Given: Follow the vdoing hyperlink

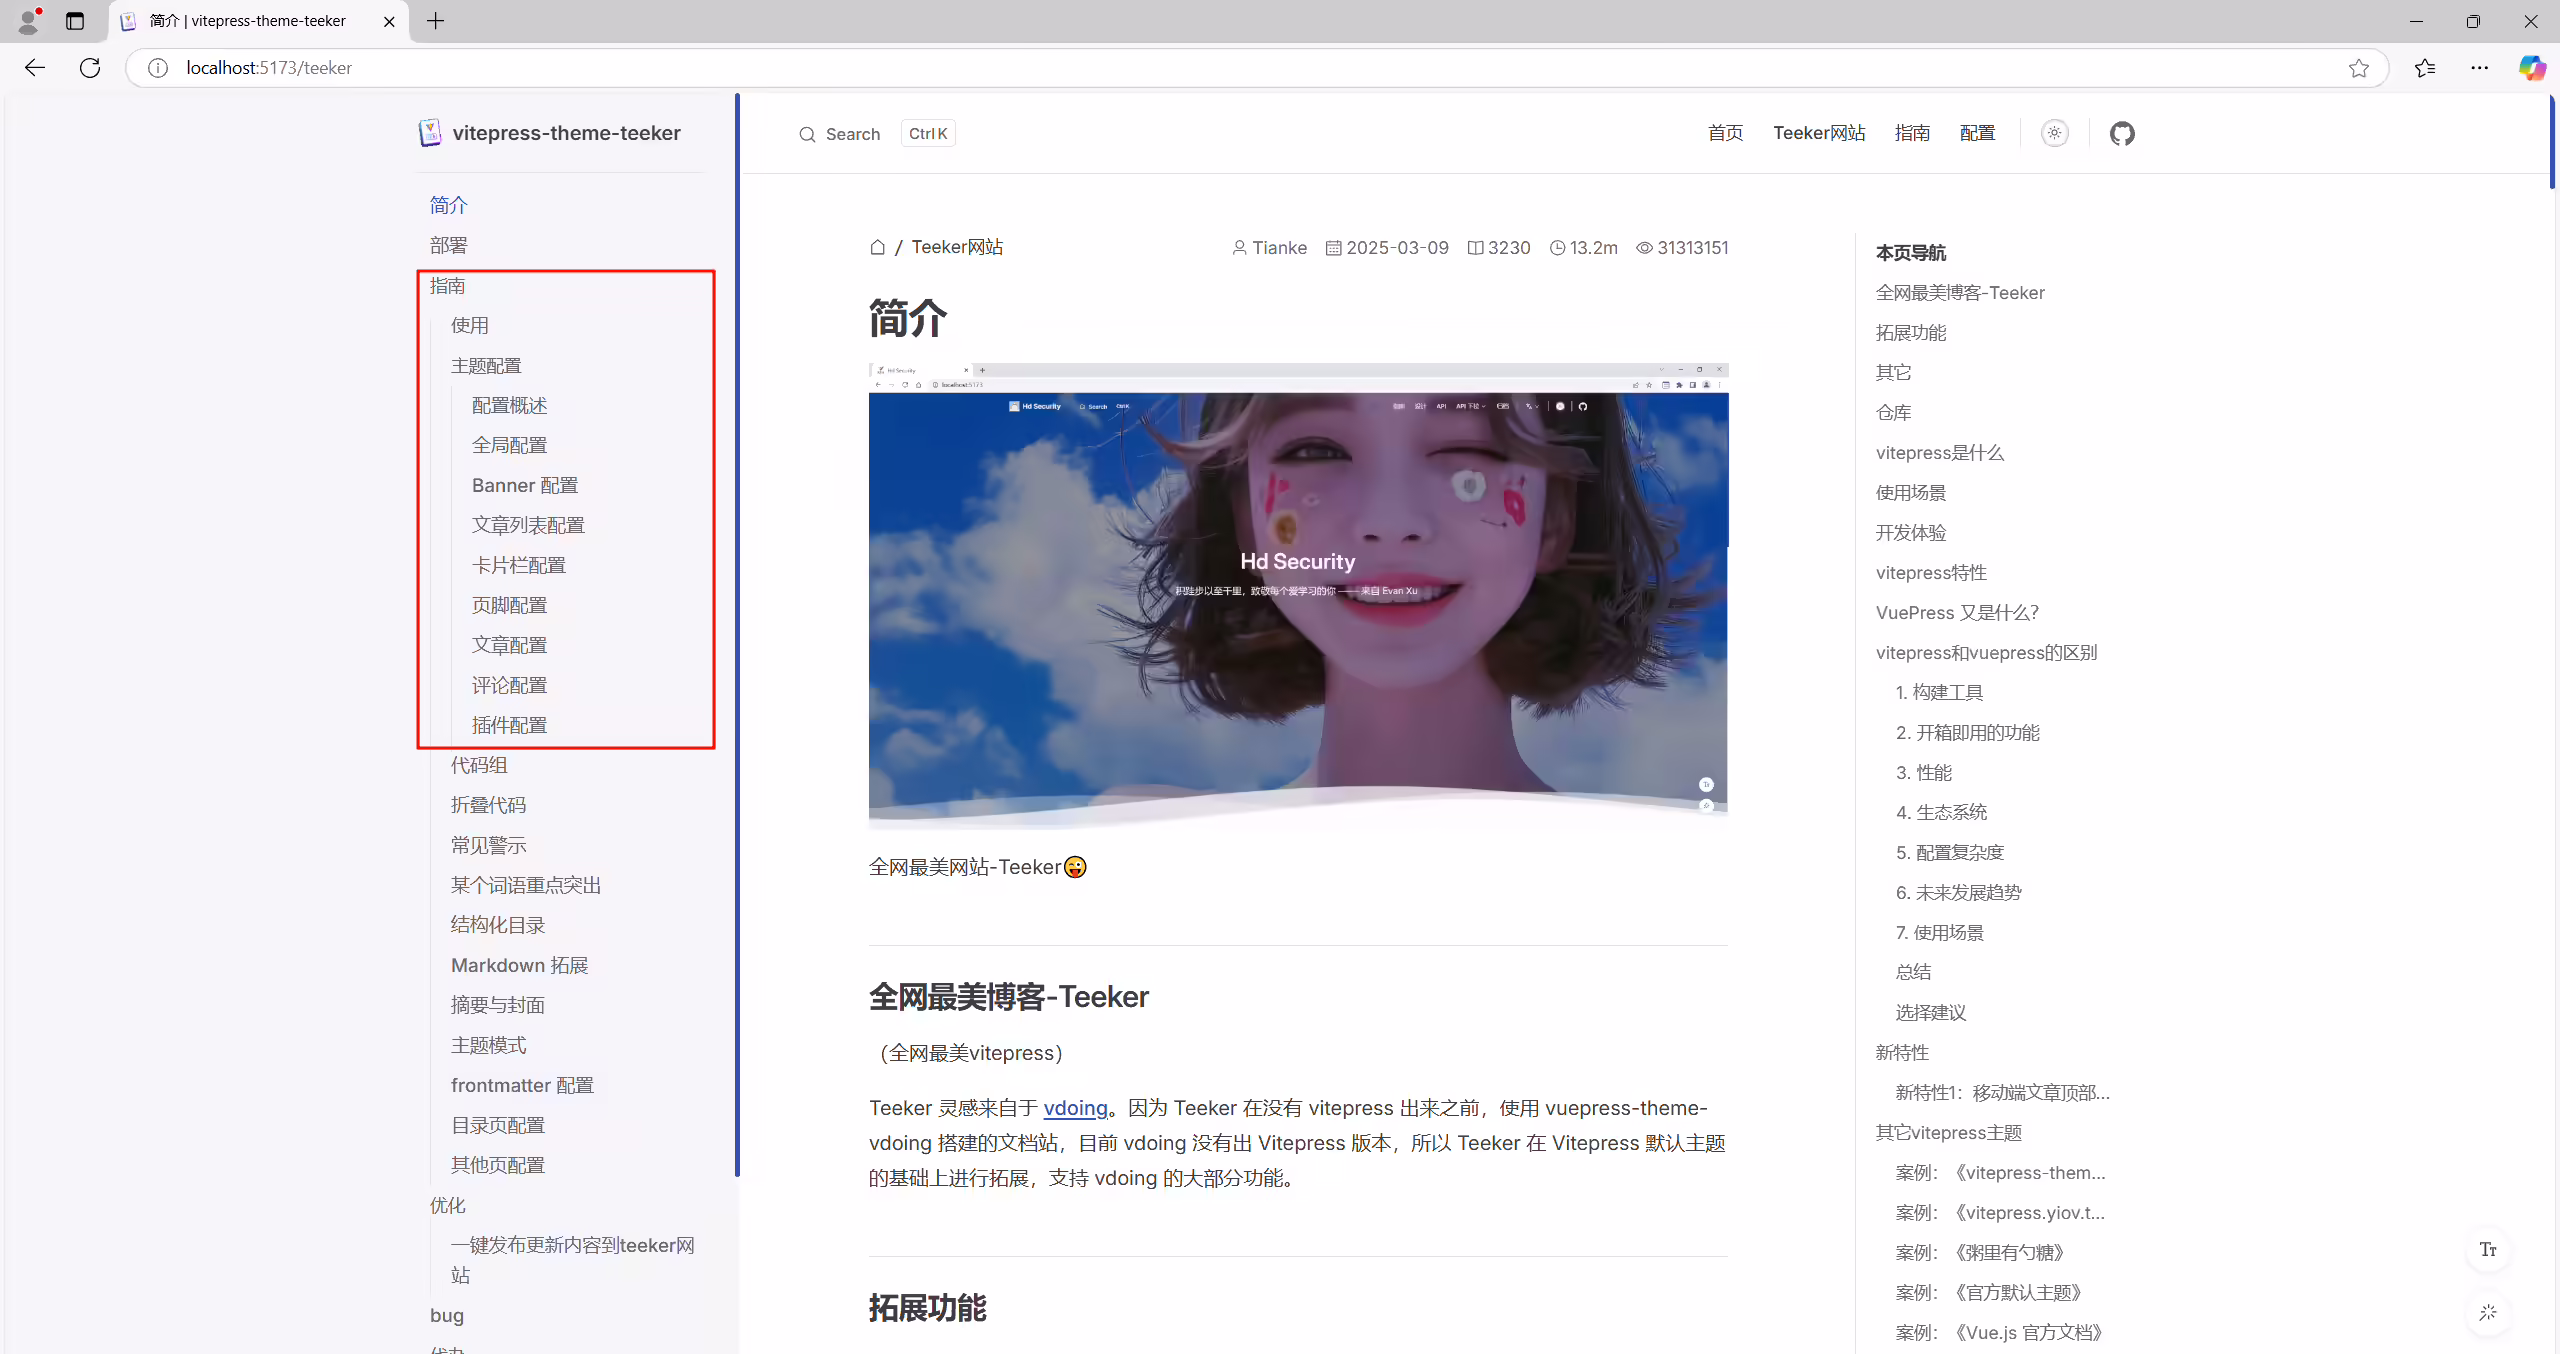Looking at the screenshot, I should 1075,1108.
